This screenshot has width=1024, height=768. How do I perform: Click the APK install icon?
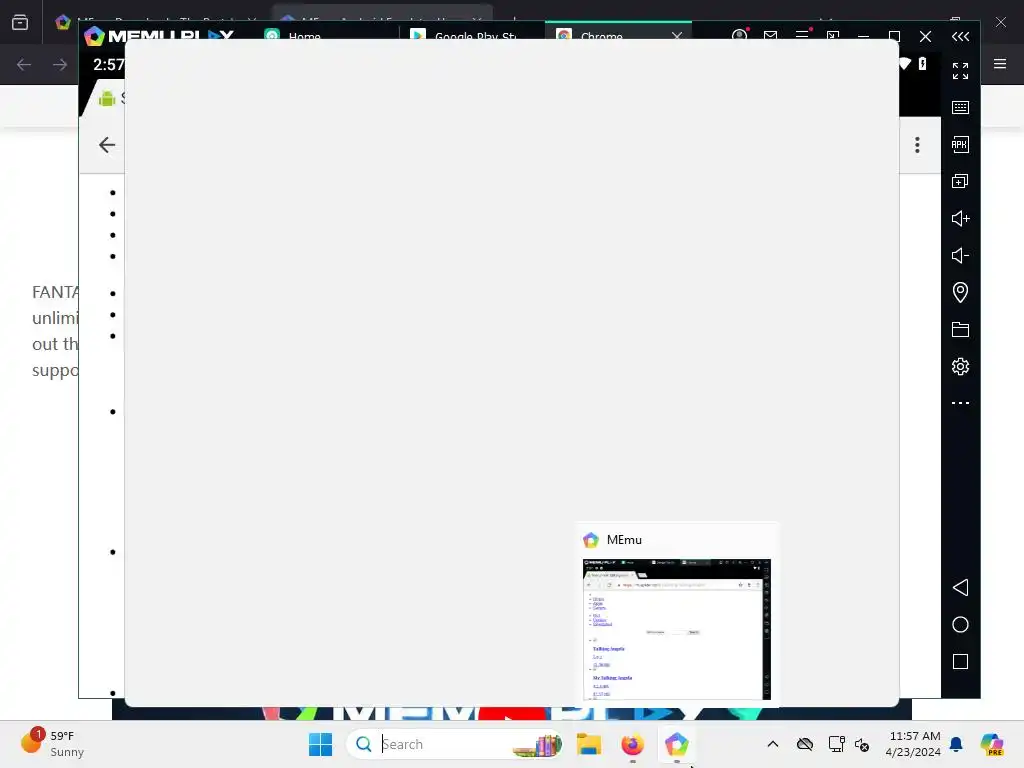point(960,144)
